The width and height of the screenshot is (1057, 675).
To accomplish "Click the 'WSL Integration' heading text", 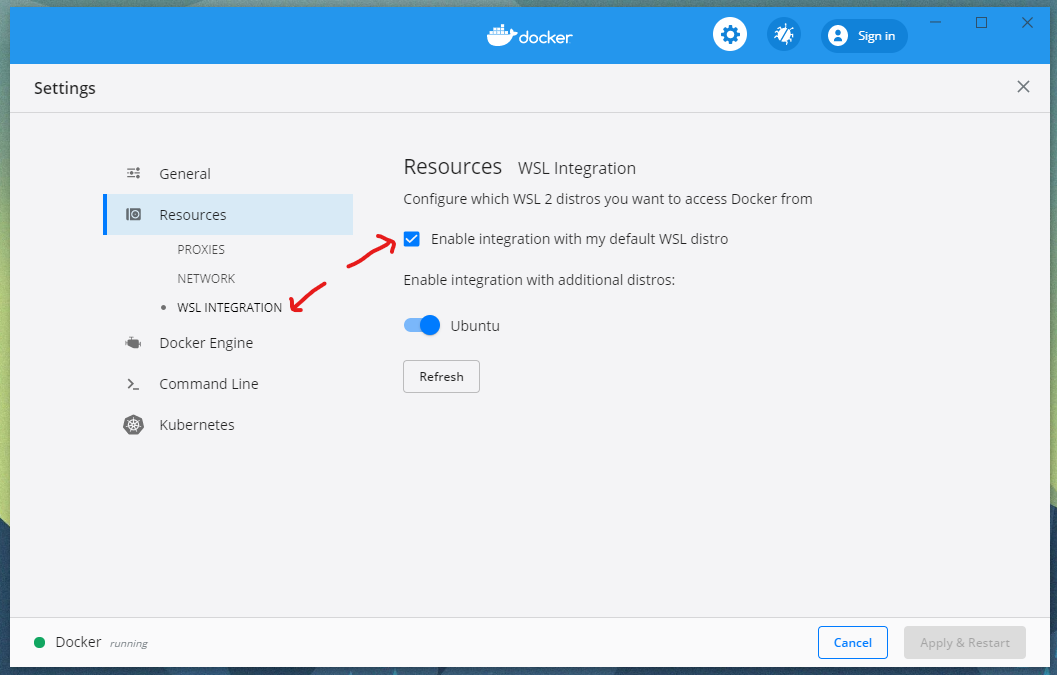I will tap(577, 168).
